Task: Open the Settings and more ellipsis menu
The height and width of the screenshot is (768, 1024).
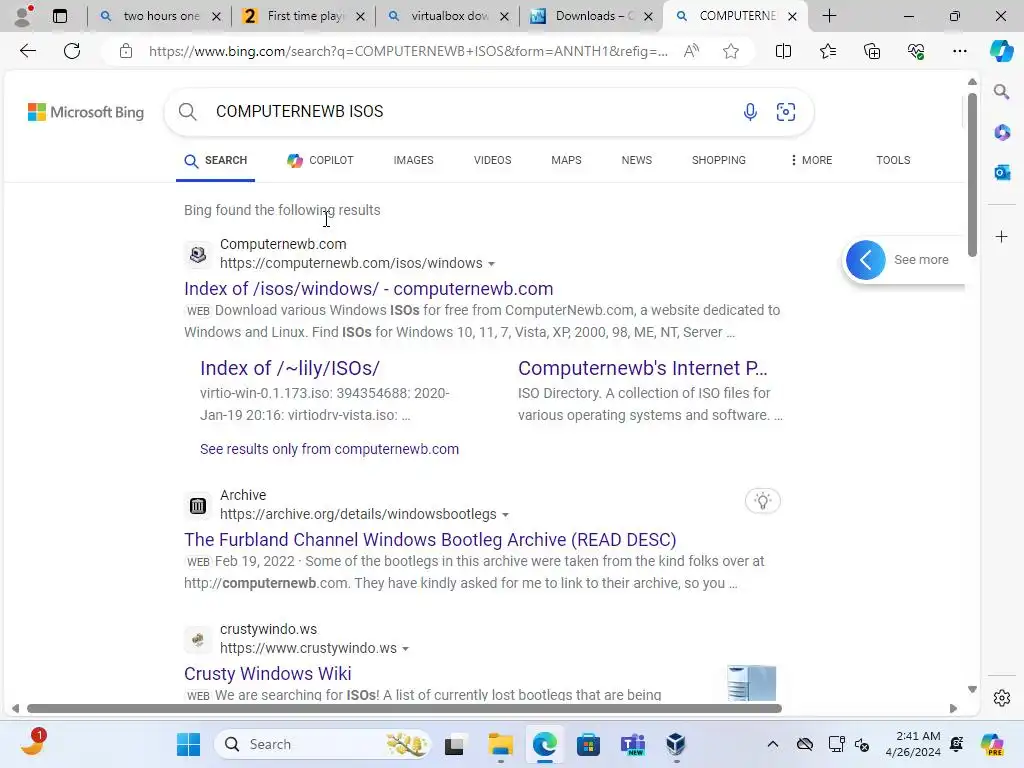Action: coord(959,51)
